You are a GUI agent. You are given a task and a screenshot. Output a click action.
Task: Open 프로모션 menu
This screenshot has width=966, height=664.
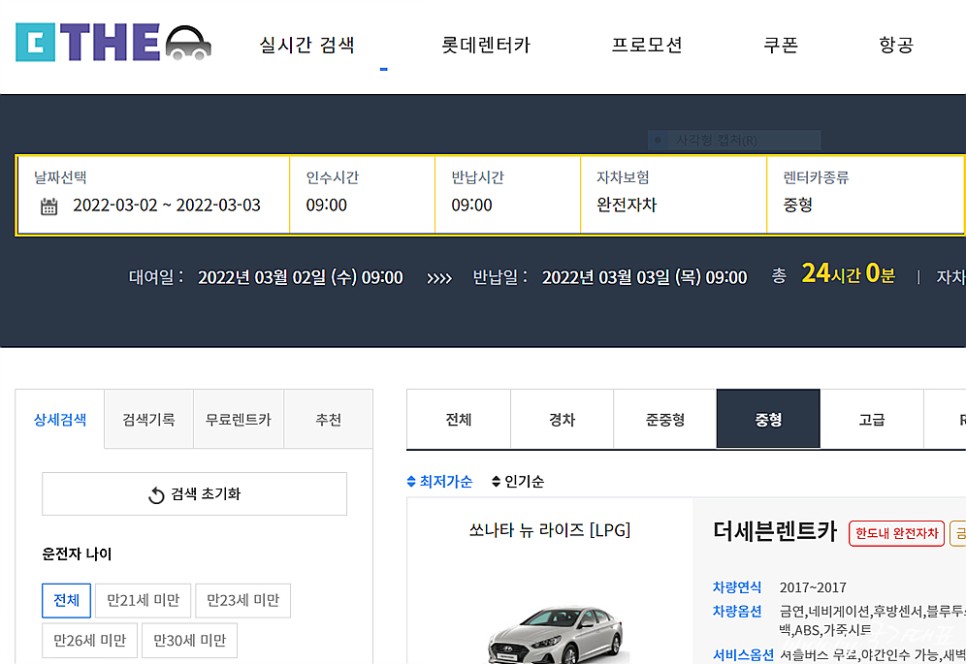pos(647,45)
